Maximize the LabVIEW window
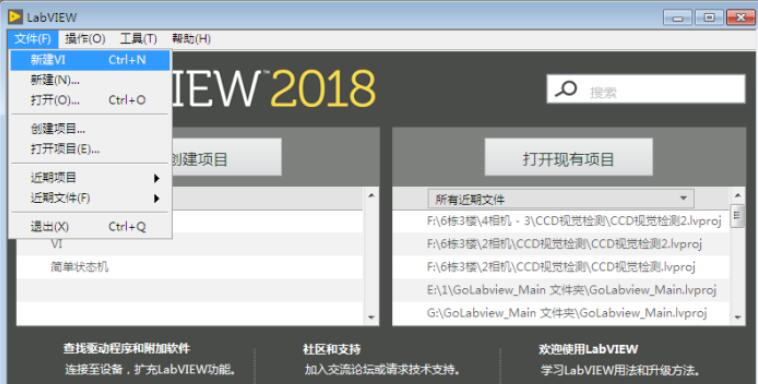 709,17
